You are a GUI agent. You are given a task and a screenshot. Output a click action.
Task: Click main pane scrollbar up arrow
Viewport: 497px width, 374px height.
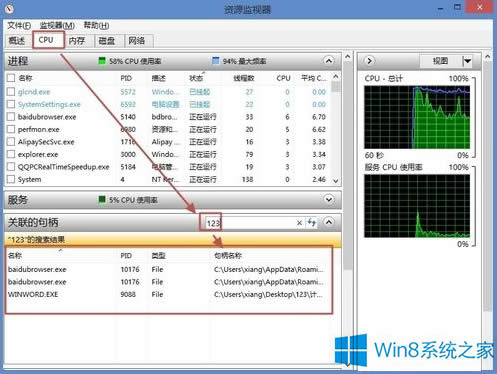click(347, 57)
